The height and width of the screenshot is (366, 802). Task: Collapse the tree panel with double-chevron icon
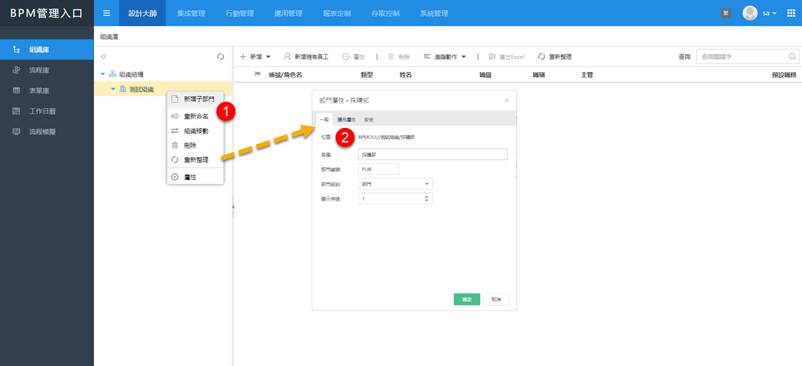104,57
